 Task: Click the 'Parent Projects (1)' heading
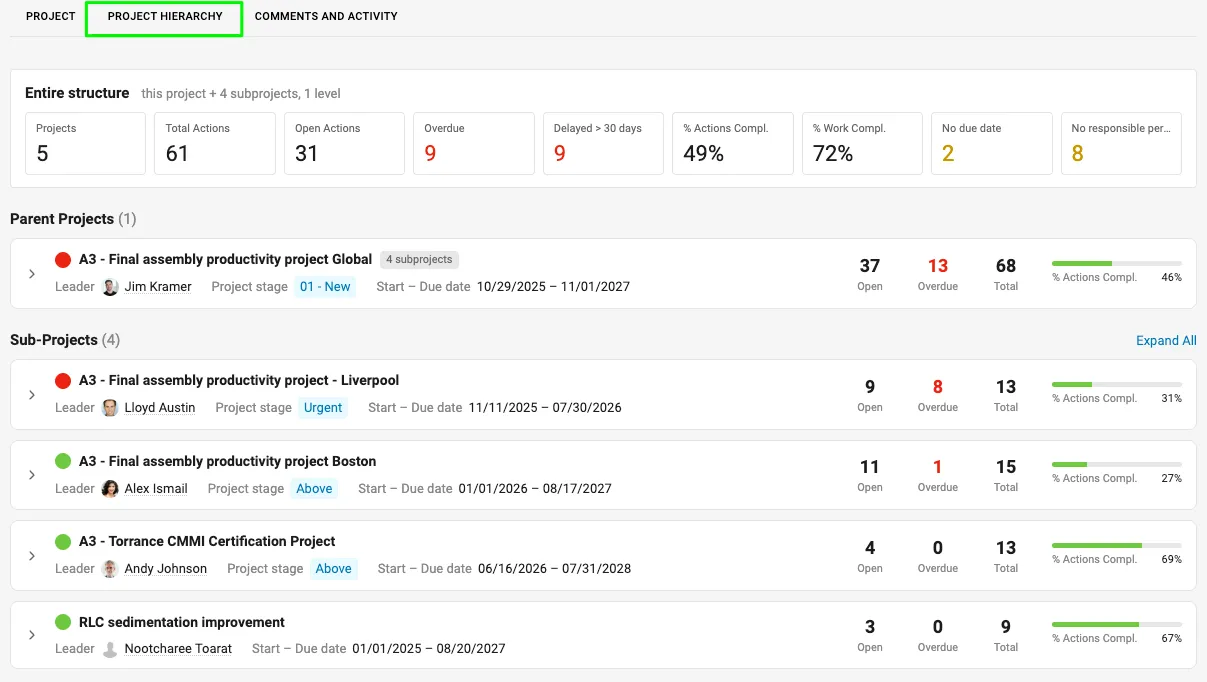[73, 219]
